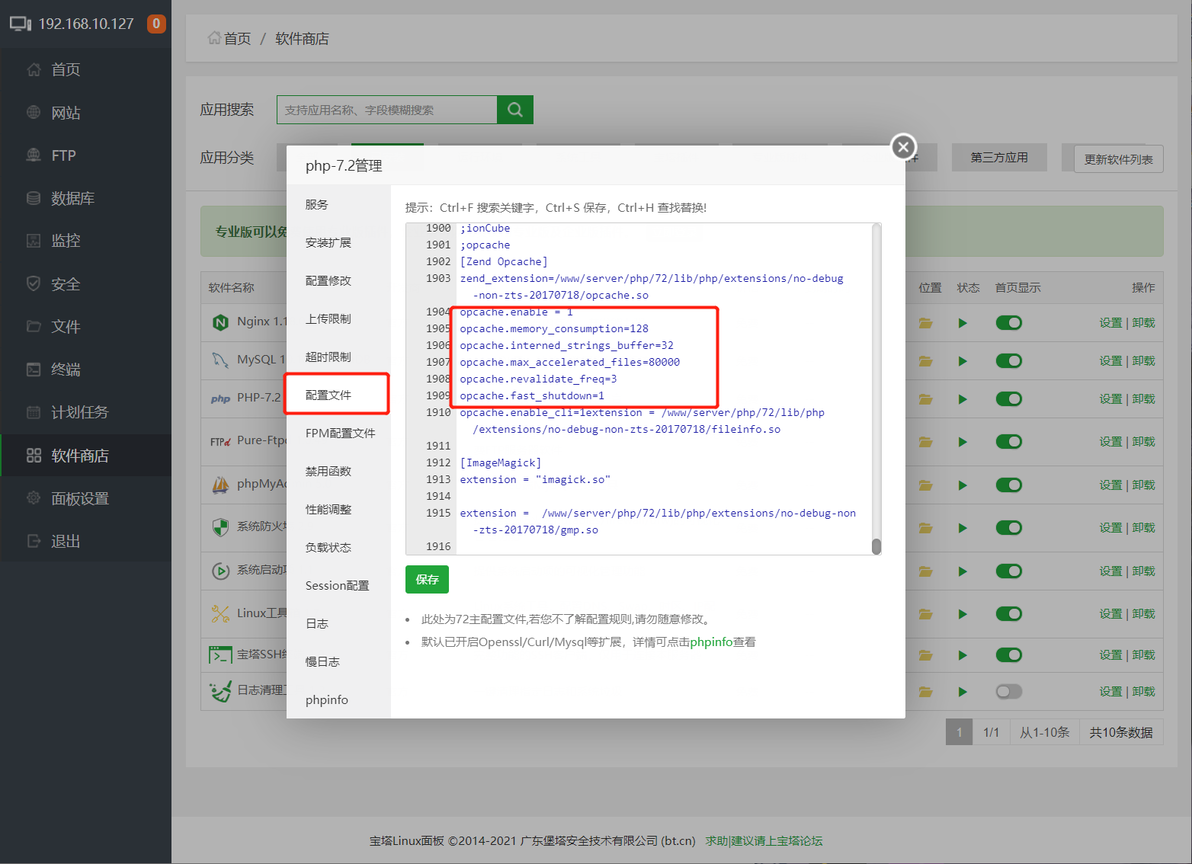Click the 更新软件列表 button
This screenshot has width=1192, height=864.
click(1118, 159)
